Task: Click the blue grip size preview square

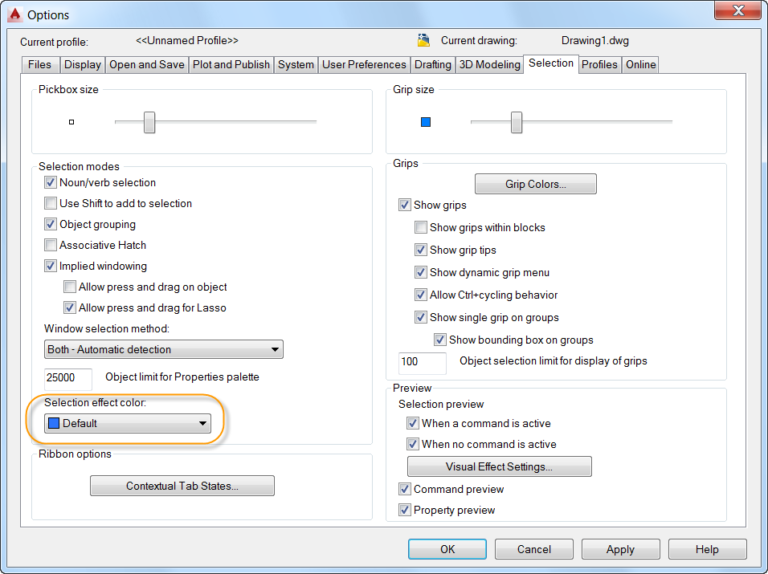Action: pyautogui.click(x=425, y=122)
